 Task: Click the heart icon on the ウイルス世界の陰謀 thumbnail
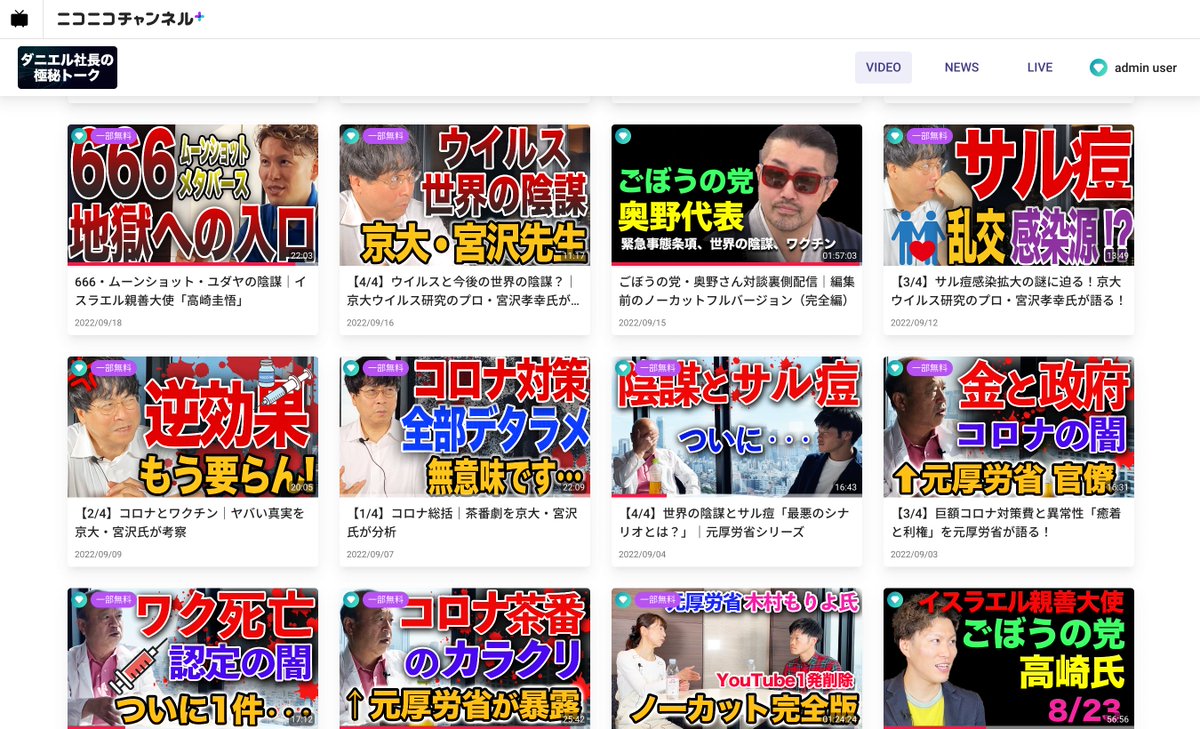tap(351, 136)
